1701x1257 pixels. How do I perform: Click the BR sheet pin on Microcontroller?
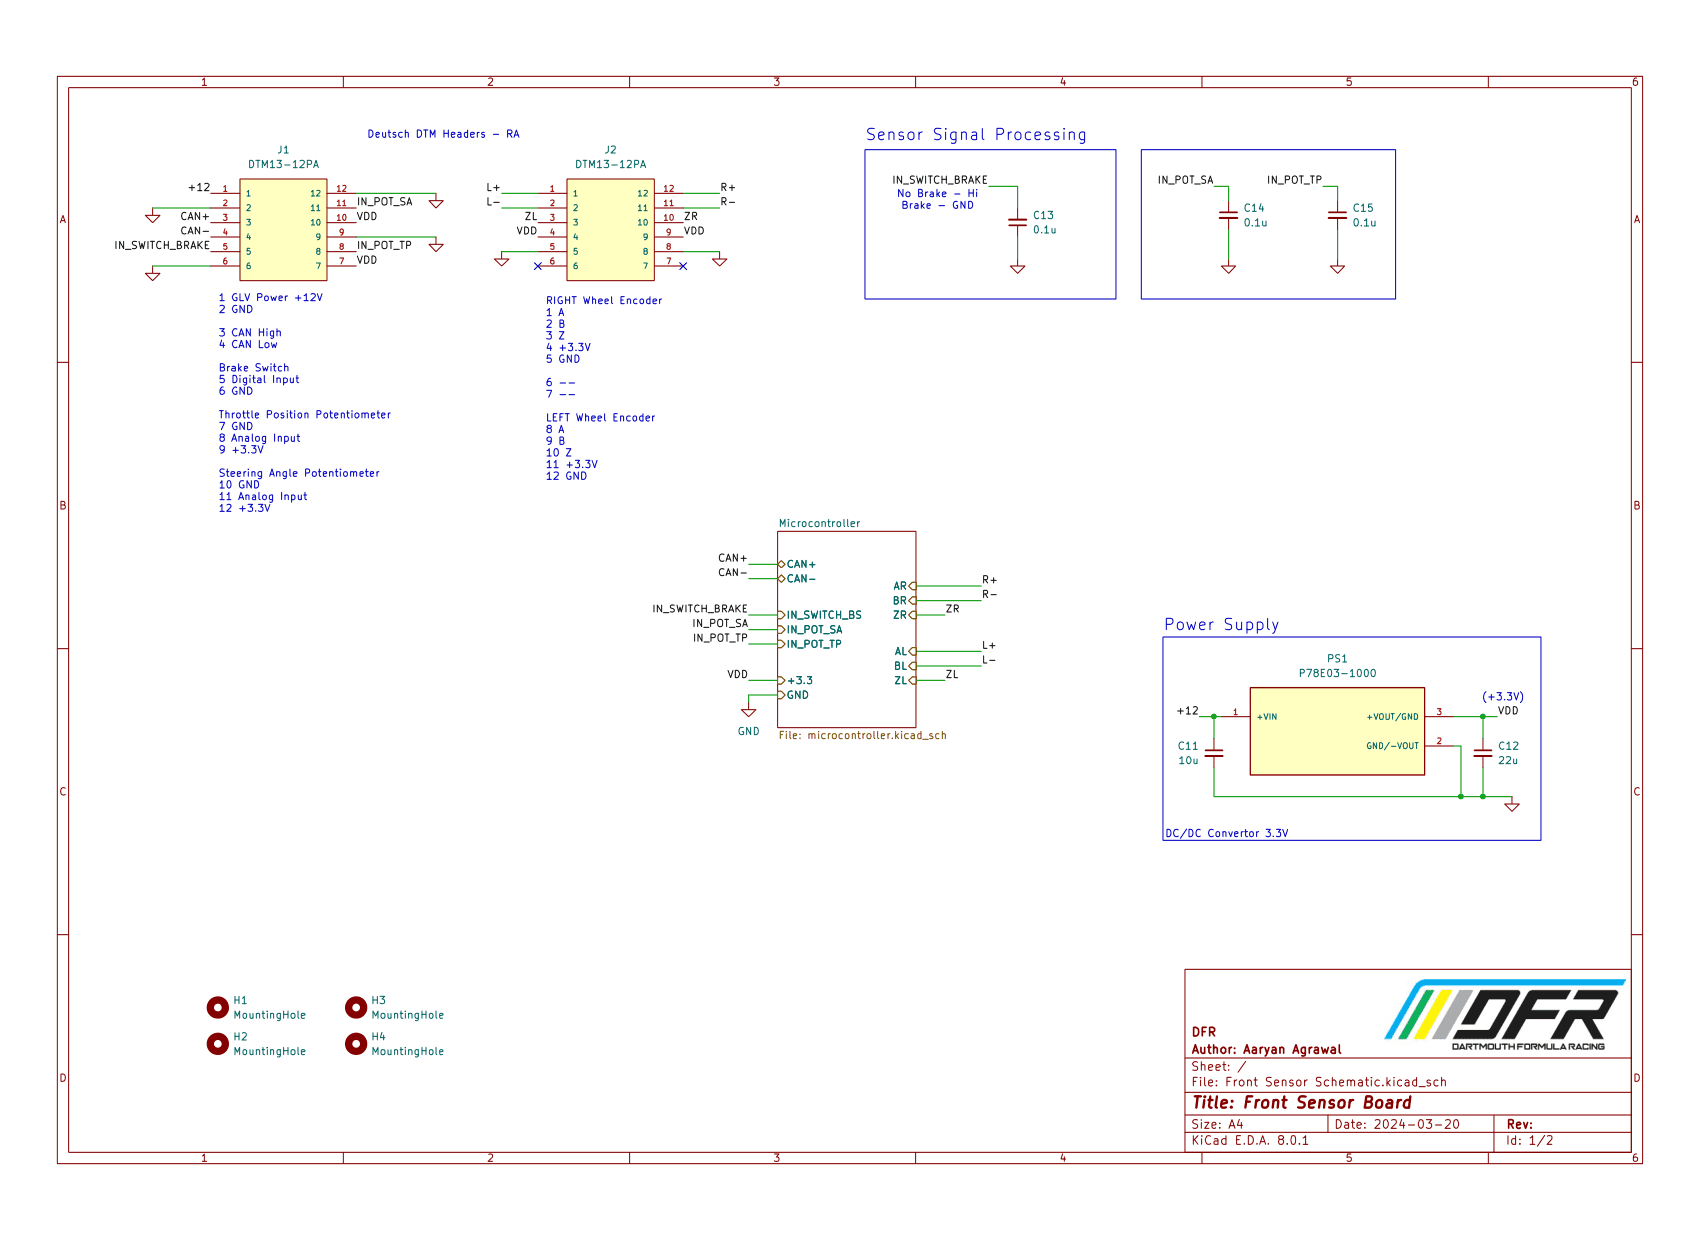(905, 601)
